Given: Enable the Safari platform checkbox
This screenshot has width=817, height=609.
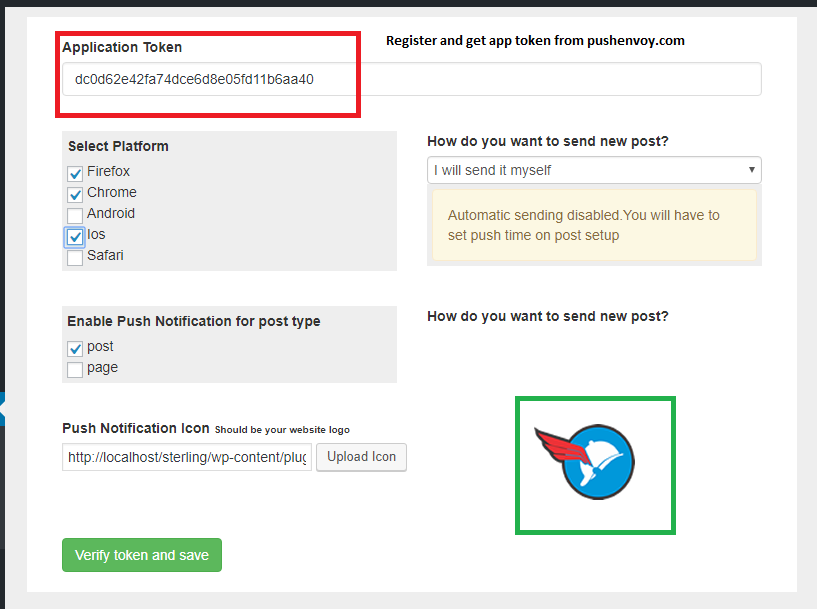Looking at the screenshot, I should (x=75, y=257).
